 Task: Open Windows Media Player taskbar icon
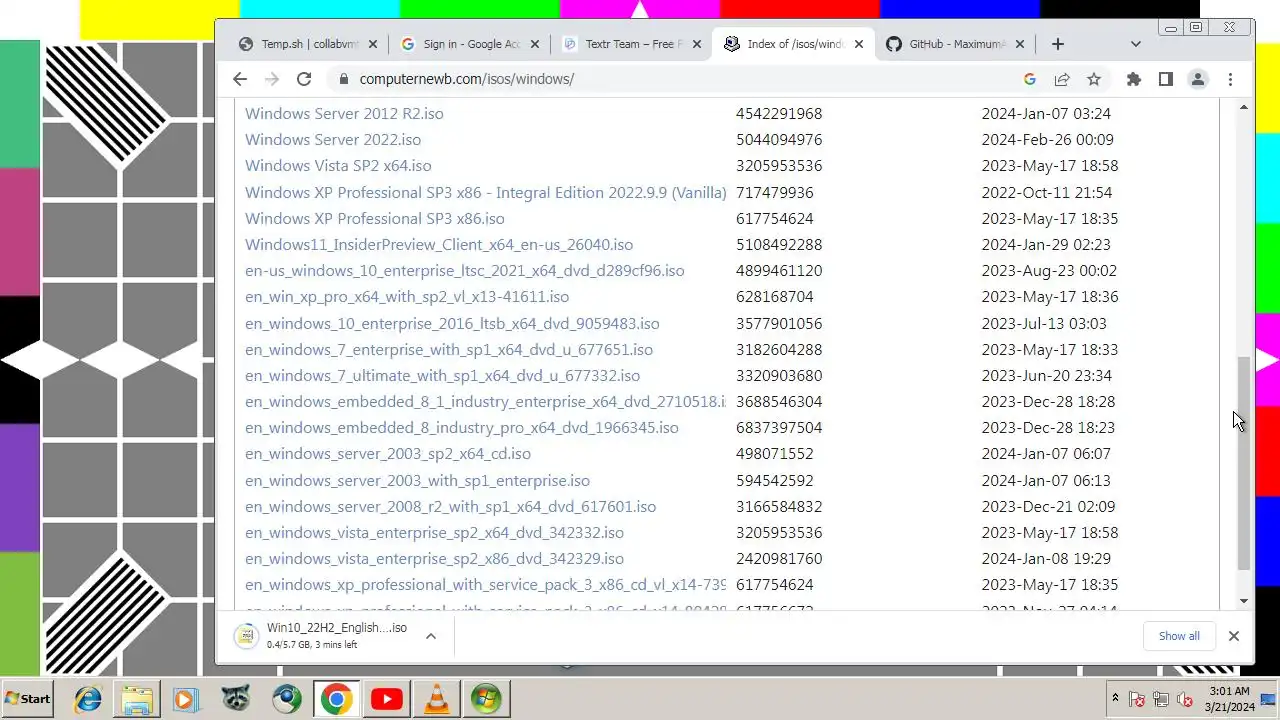[186, 699]
